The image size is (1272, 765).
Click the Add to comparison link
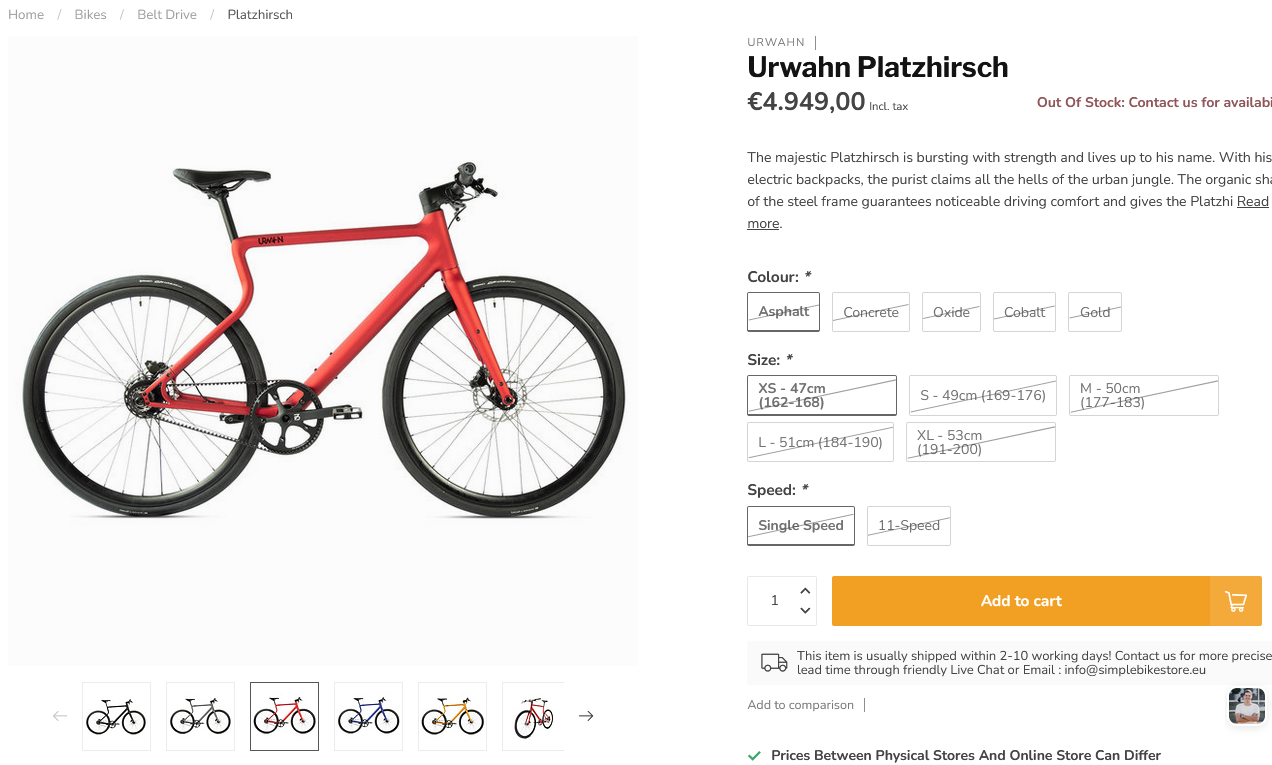coord(800,705)
